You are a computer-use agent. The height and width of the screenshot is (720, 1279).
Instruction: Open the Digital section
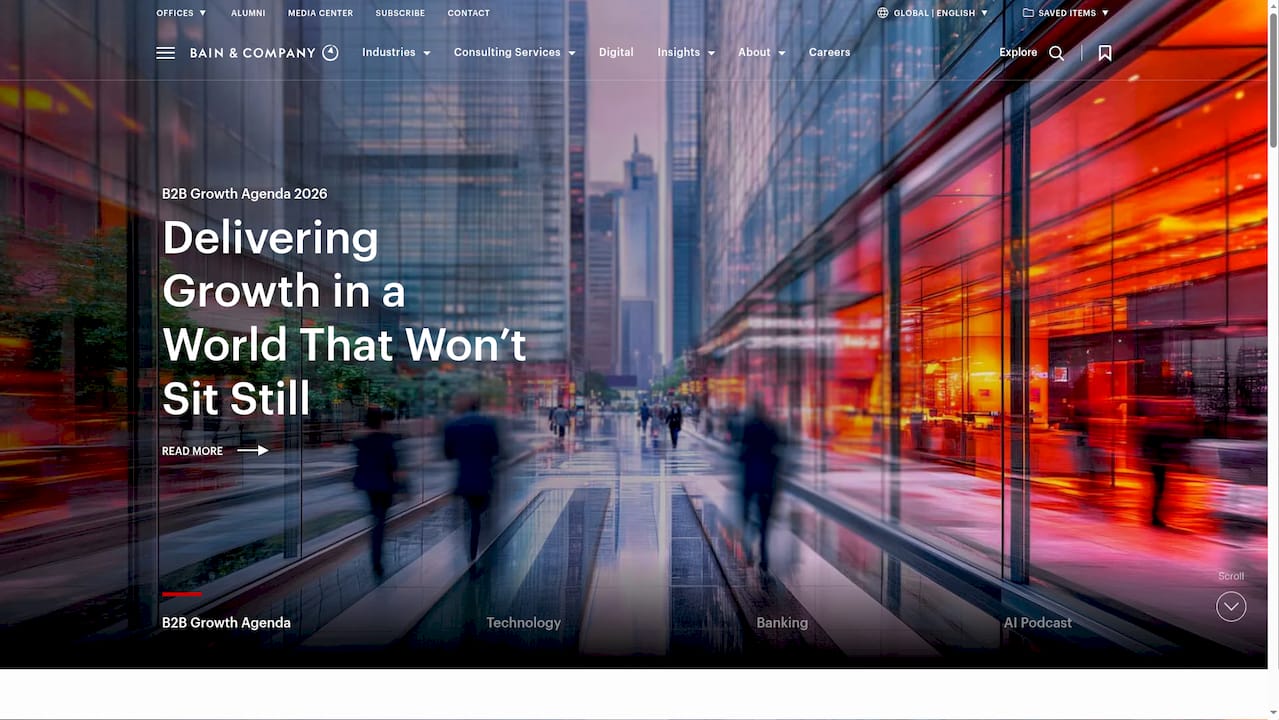[x=615, y=52]
